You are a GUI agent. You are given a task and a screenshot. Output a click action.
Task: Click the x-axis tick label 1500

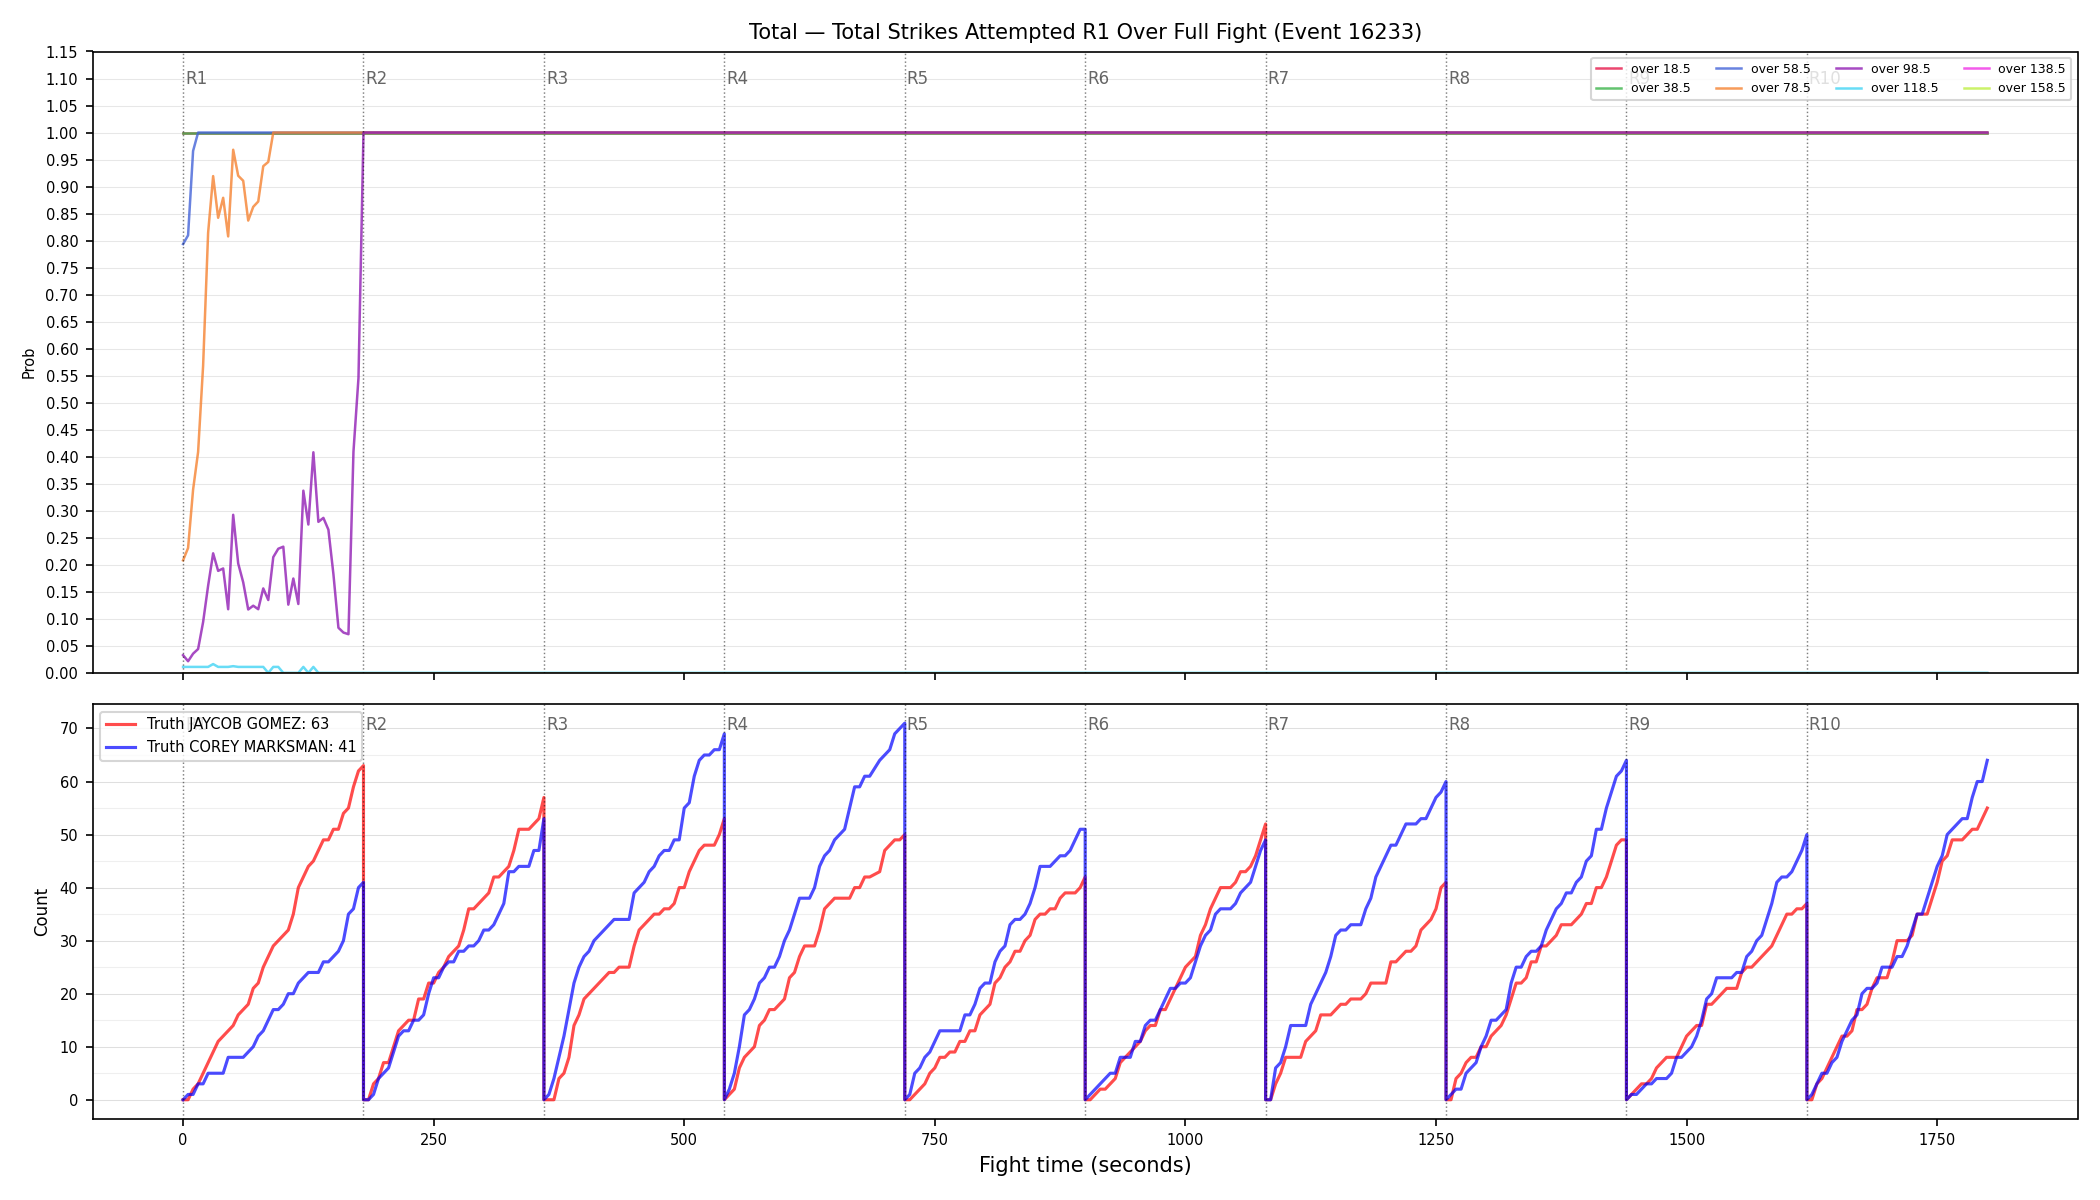click(x=1687, y=1139)
